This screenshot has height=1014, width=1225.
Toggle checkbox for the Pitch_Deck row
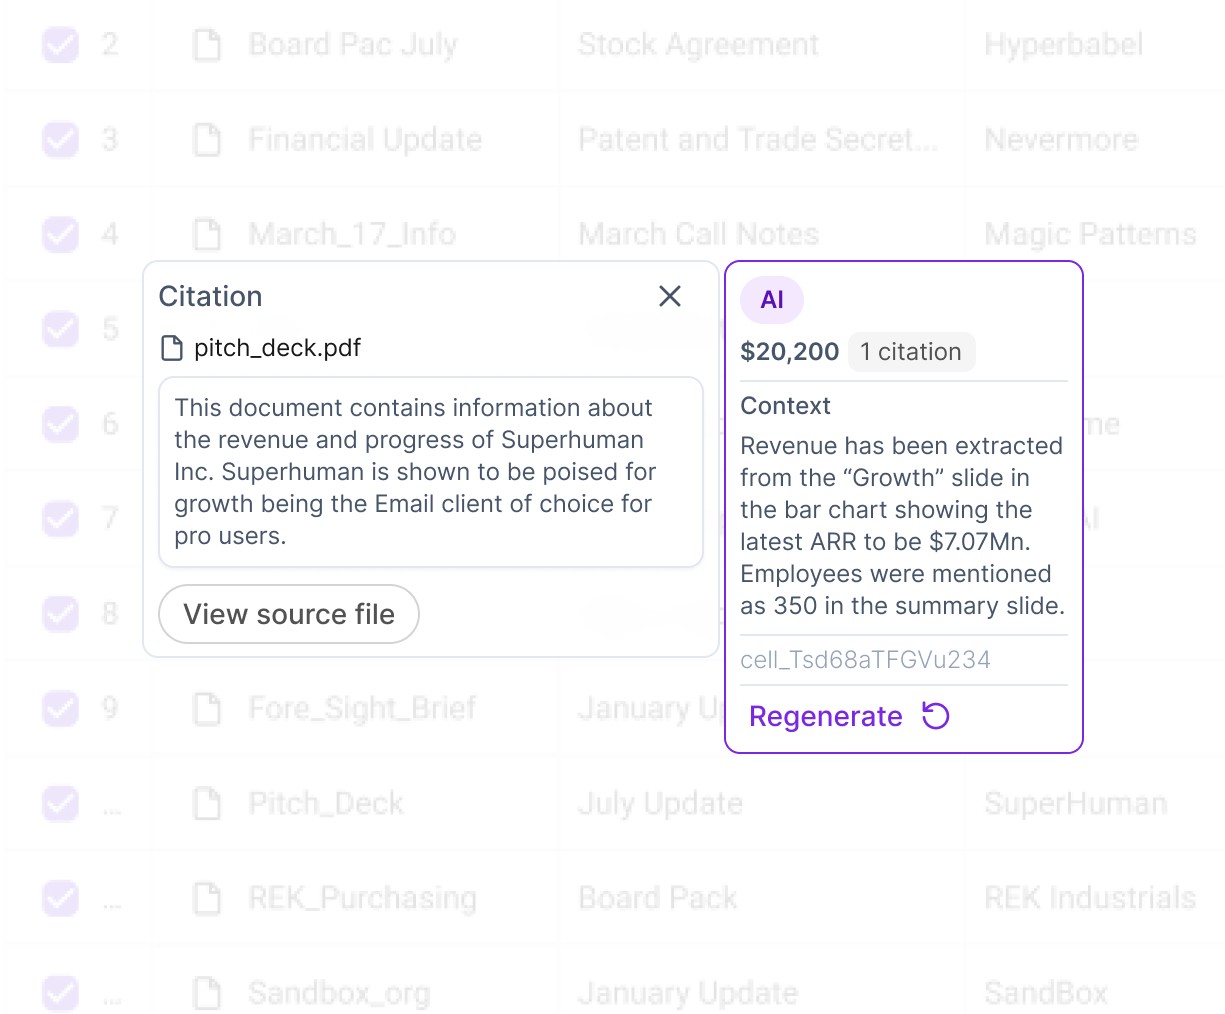60,803
